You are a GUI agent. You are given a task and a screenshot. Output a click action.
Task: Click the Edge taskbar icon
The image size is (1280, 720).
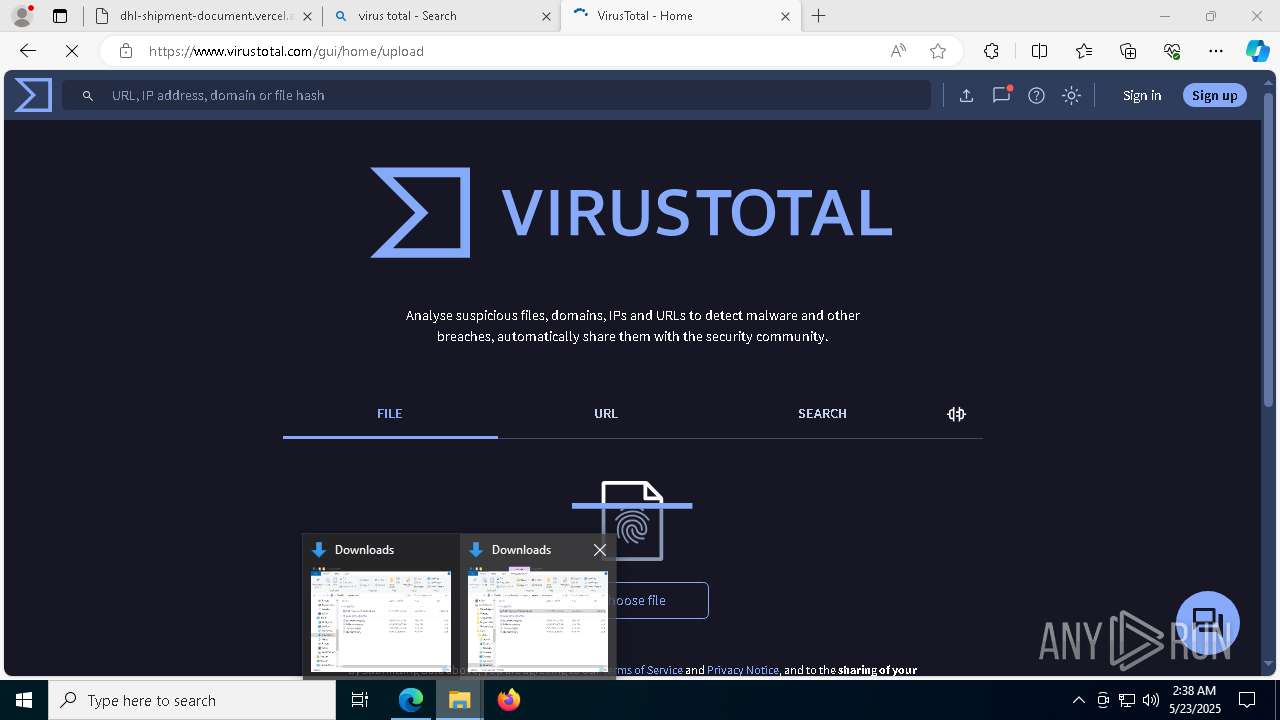tap(411, 700)
